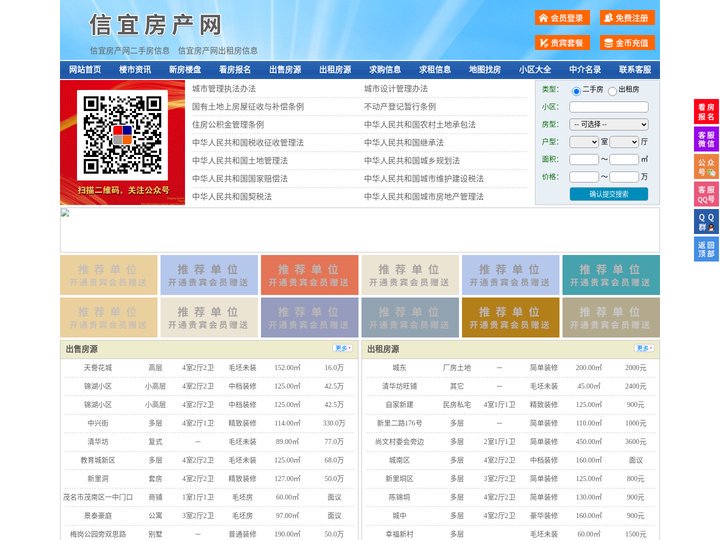Viewport: 720px width, 540px height.
Task: Click the 会员登录 button
Action: pyautogui.click(x=562, y=18)
